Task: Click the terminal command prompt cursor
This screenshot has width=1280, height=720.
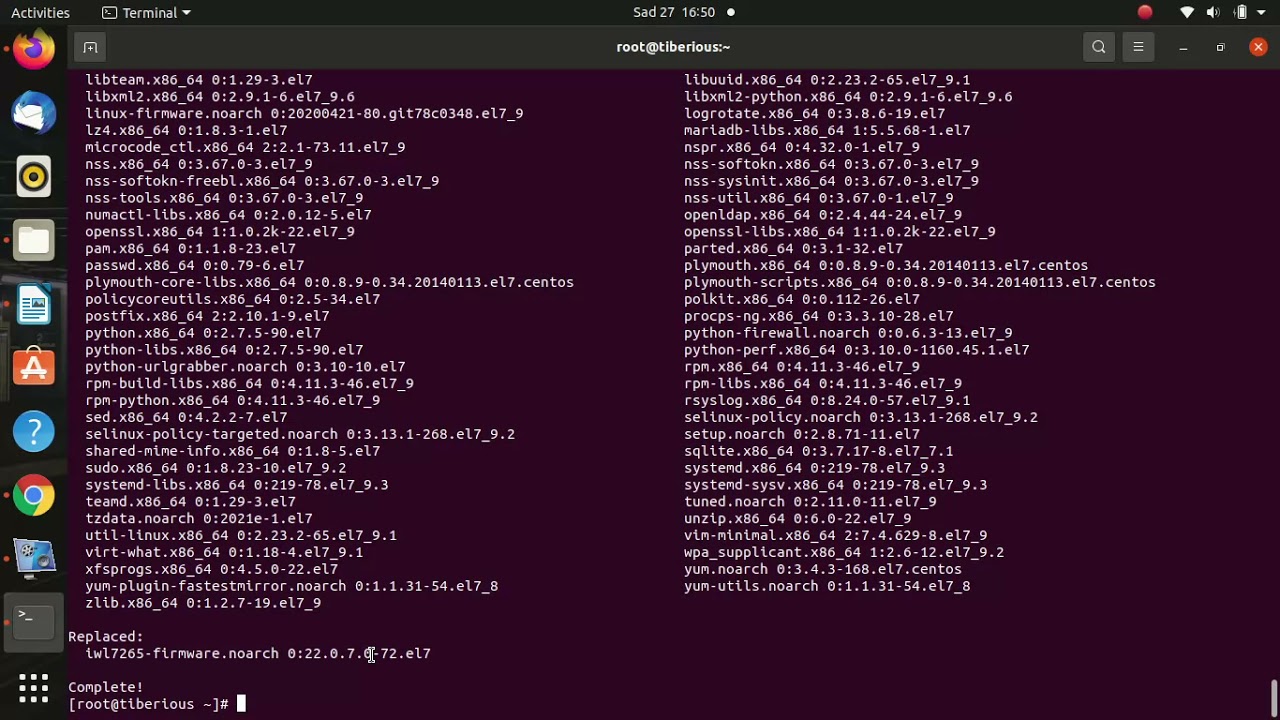Action: (x=241, y=704)
